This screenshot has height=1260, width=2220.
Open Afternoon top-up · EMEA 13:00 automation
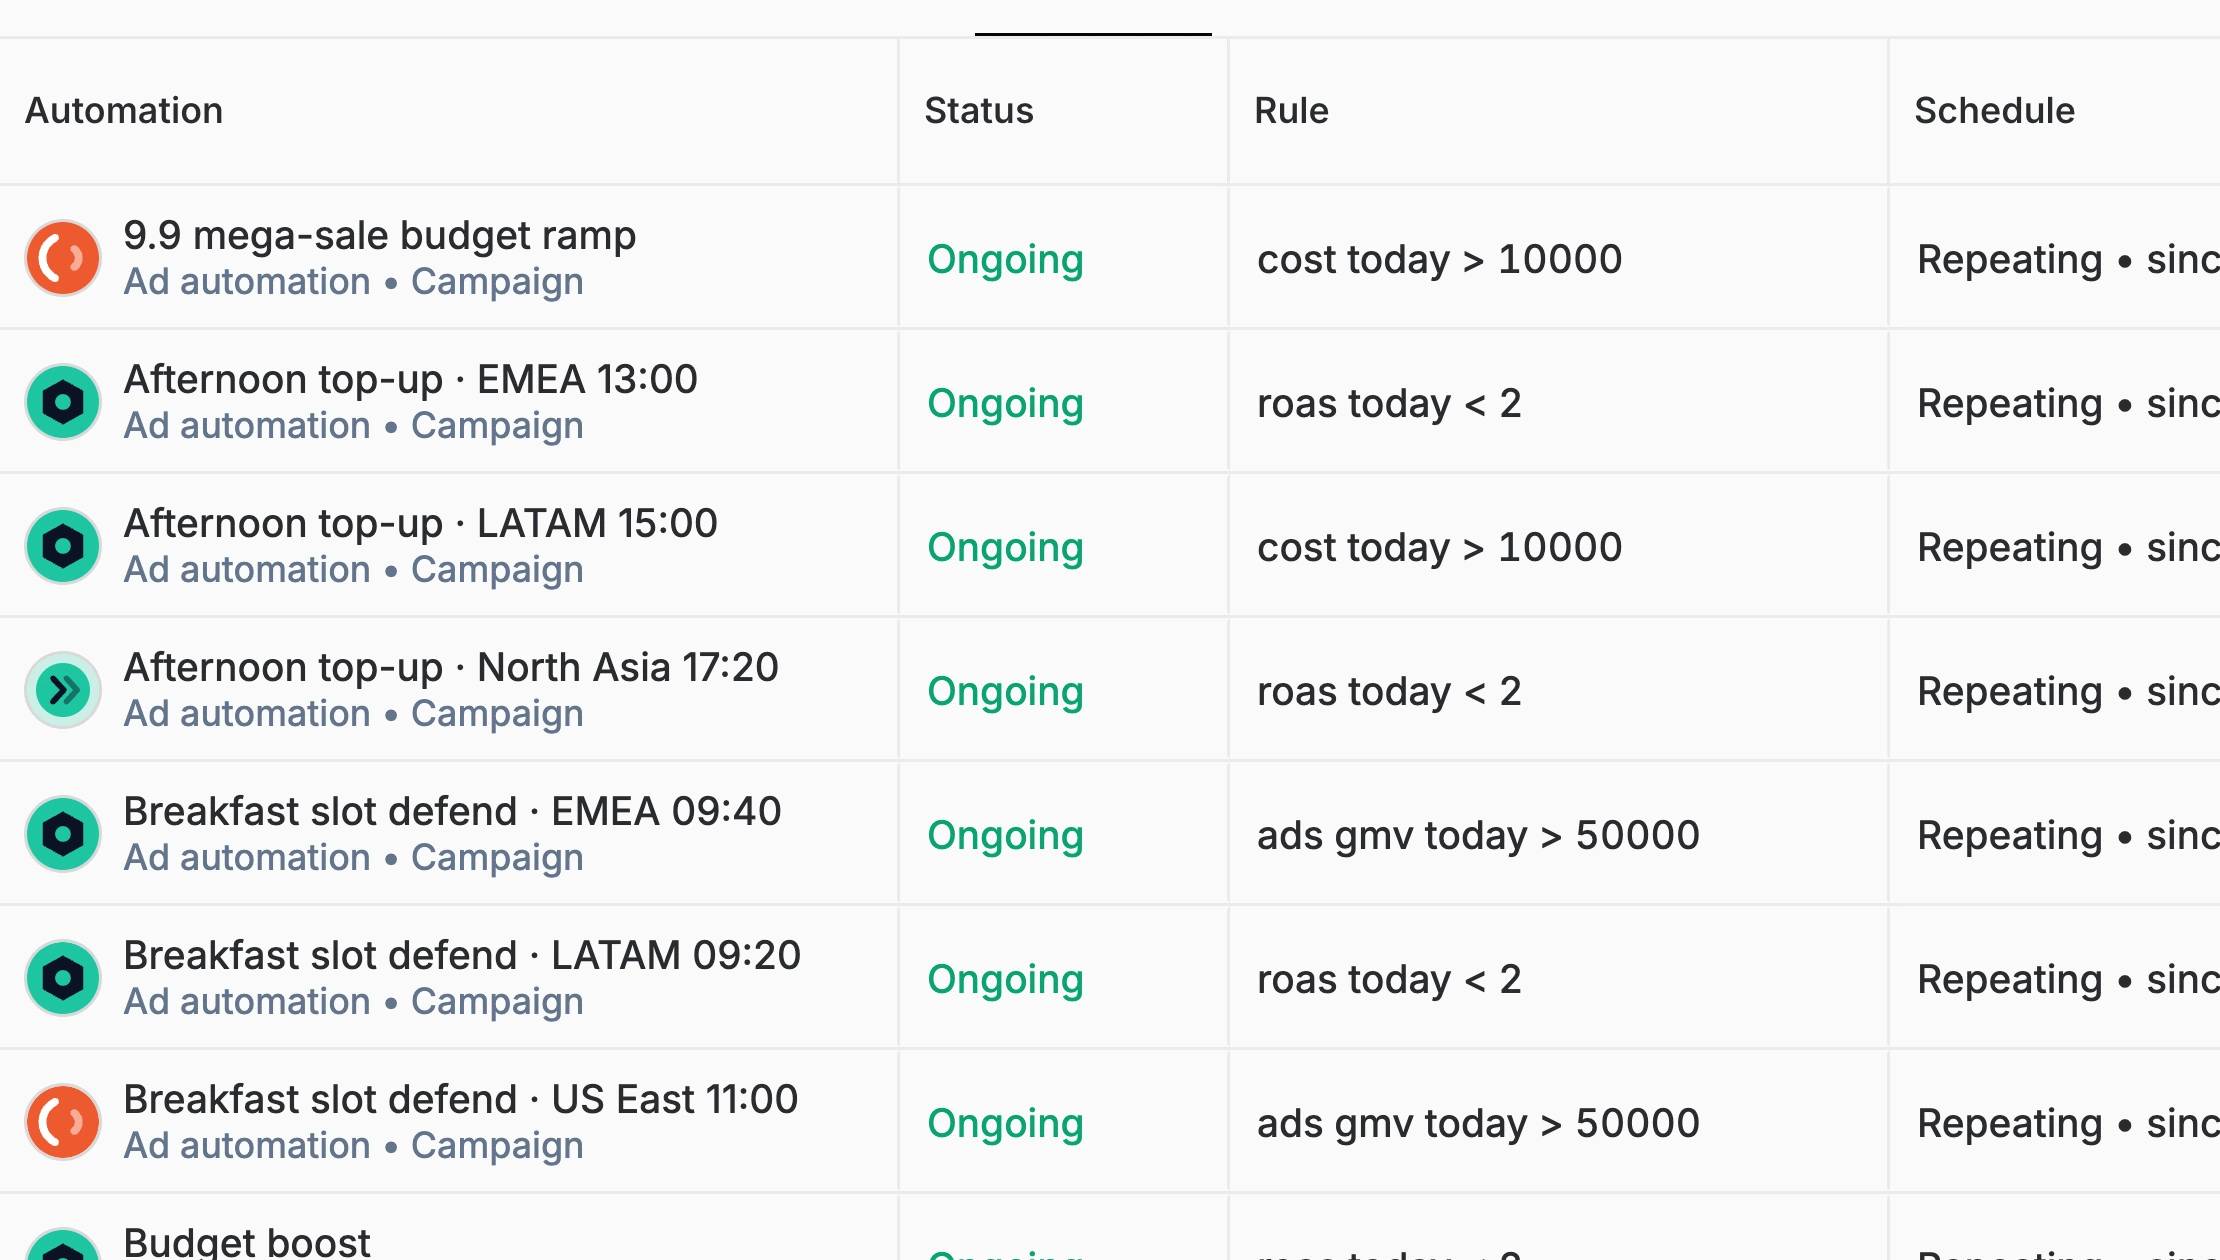click(411, 380)
